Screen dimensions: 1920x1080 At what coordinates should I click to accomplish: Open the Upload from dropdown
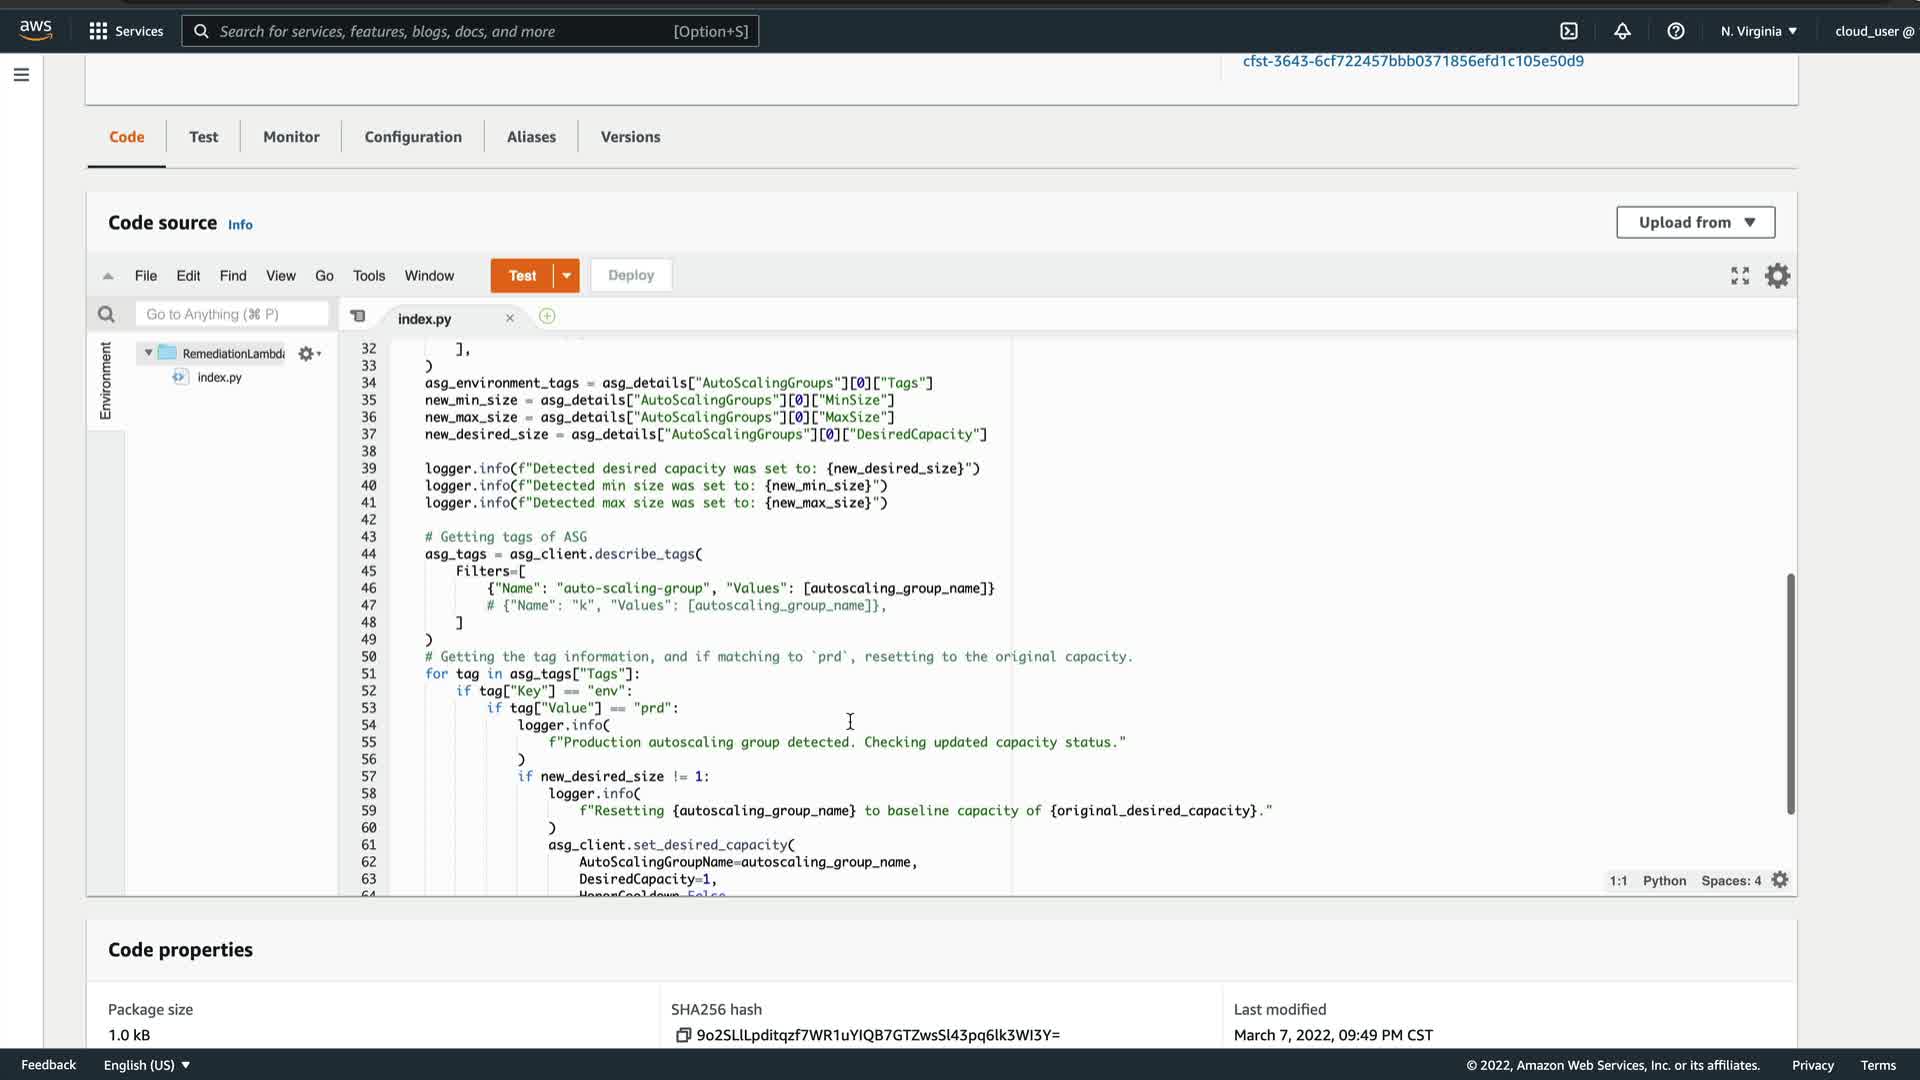coord(1695,222)
